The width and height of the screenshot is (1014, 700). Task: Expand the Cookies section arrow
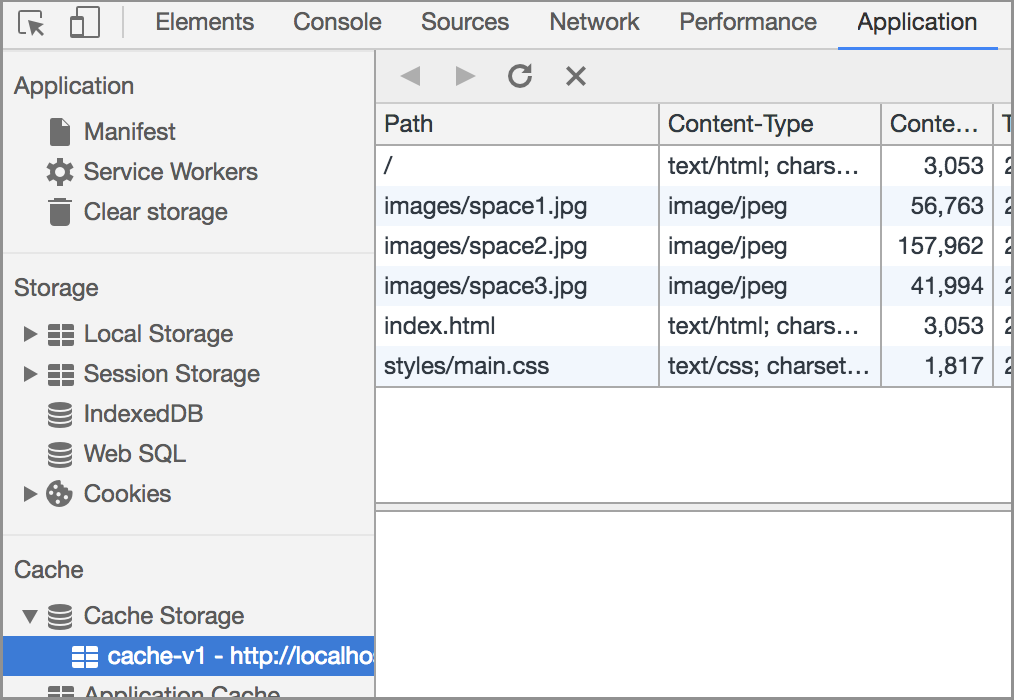[30, 494]
